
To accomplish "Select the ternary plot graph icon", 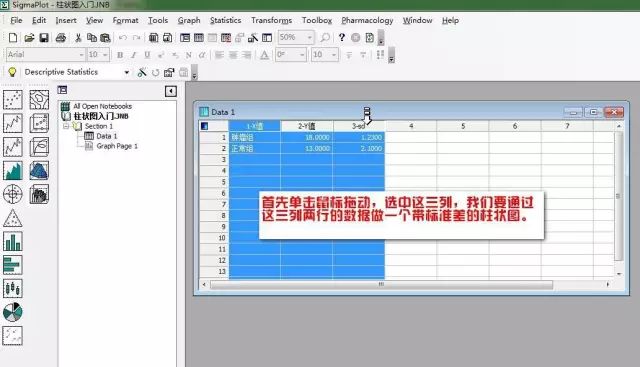I will [13, 218].
